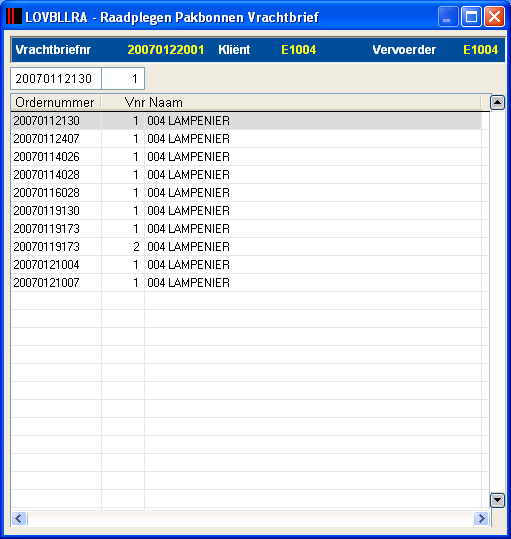Select order row 20070121007

pos(246,283)
